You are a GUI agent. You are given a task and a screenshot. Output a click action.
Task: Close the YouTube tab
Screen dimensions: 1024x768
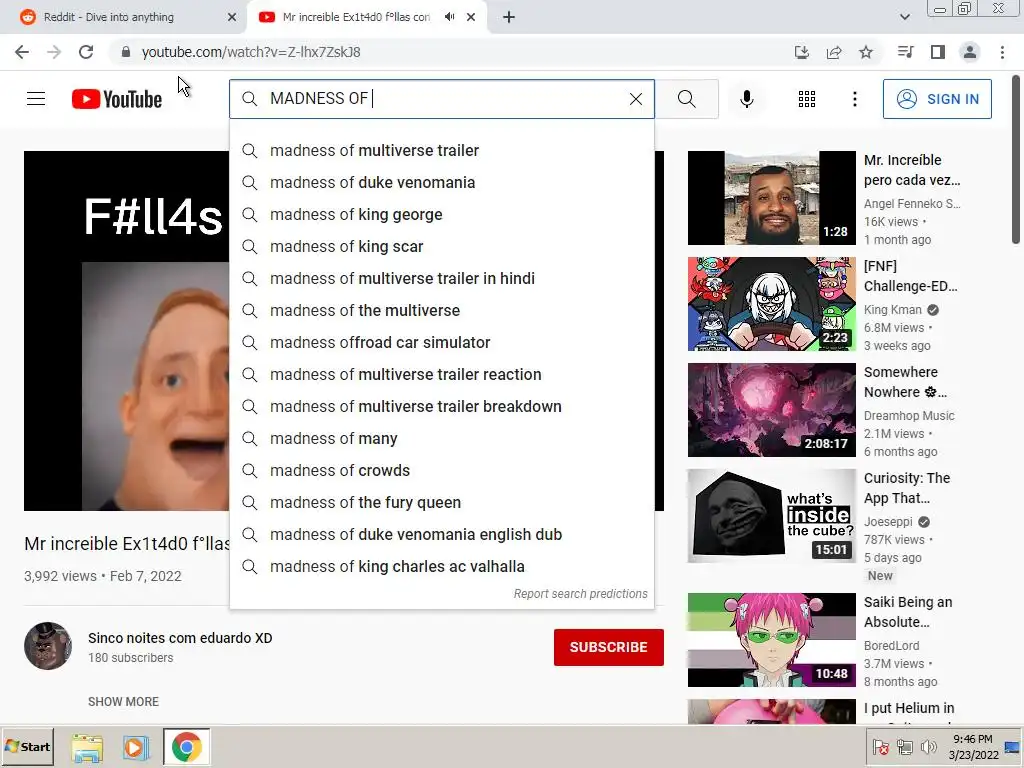point(471,17)
